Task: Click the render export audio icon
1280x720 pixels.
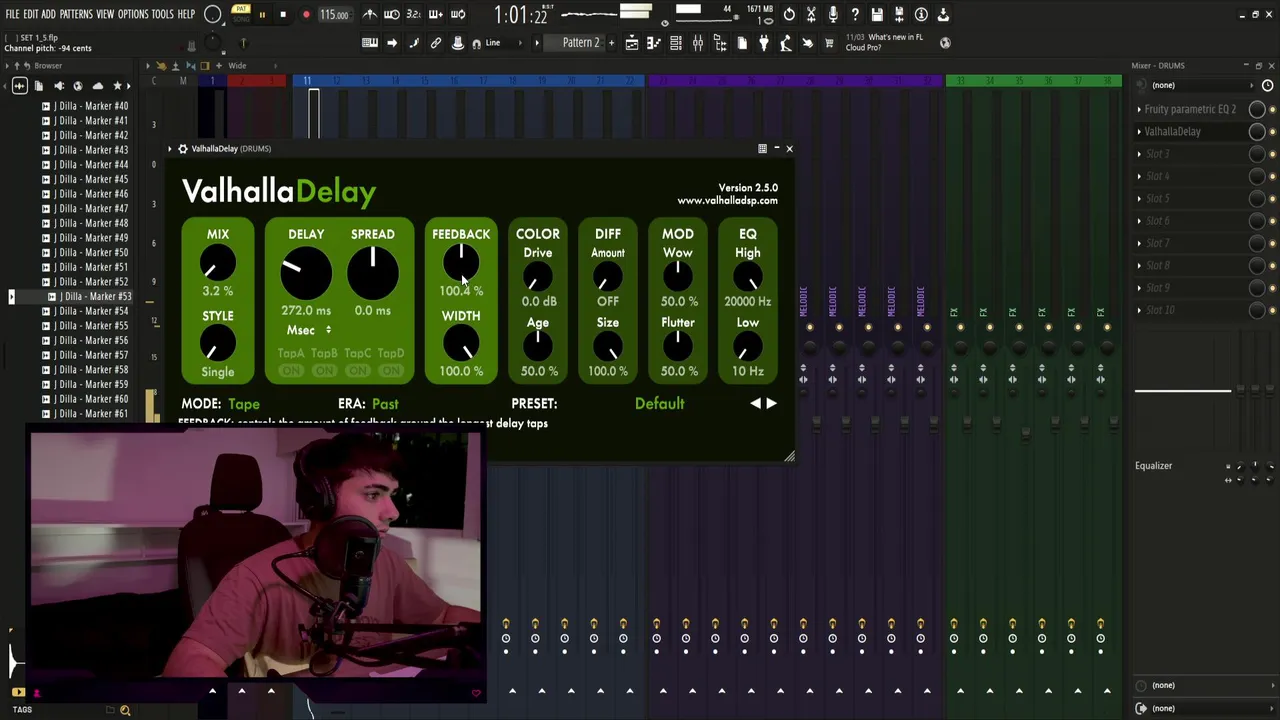Action: [x=899, y=15]
